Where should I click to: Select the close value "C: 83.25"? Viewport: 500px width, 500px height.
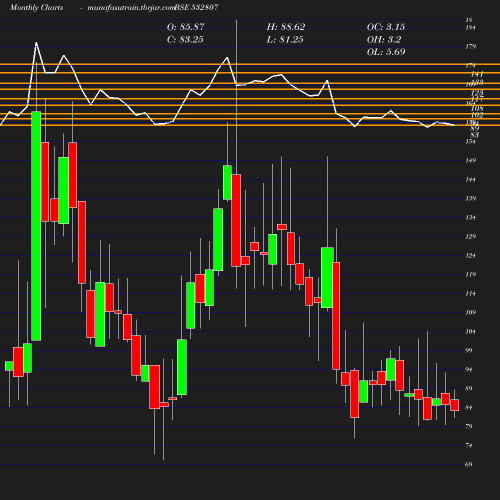(x=185, y=40)
